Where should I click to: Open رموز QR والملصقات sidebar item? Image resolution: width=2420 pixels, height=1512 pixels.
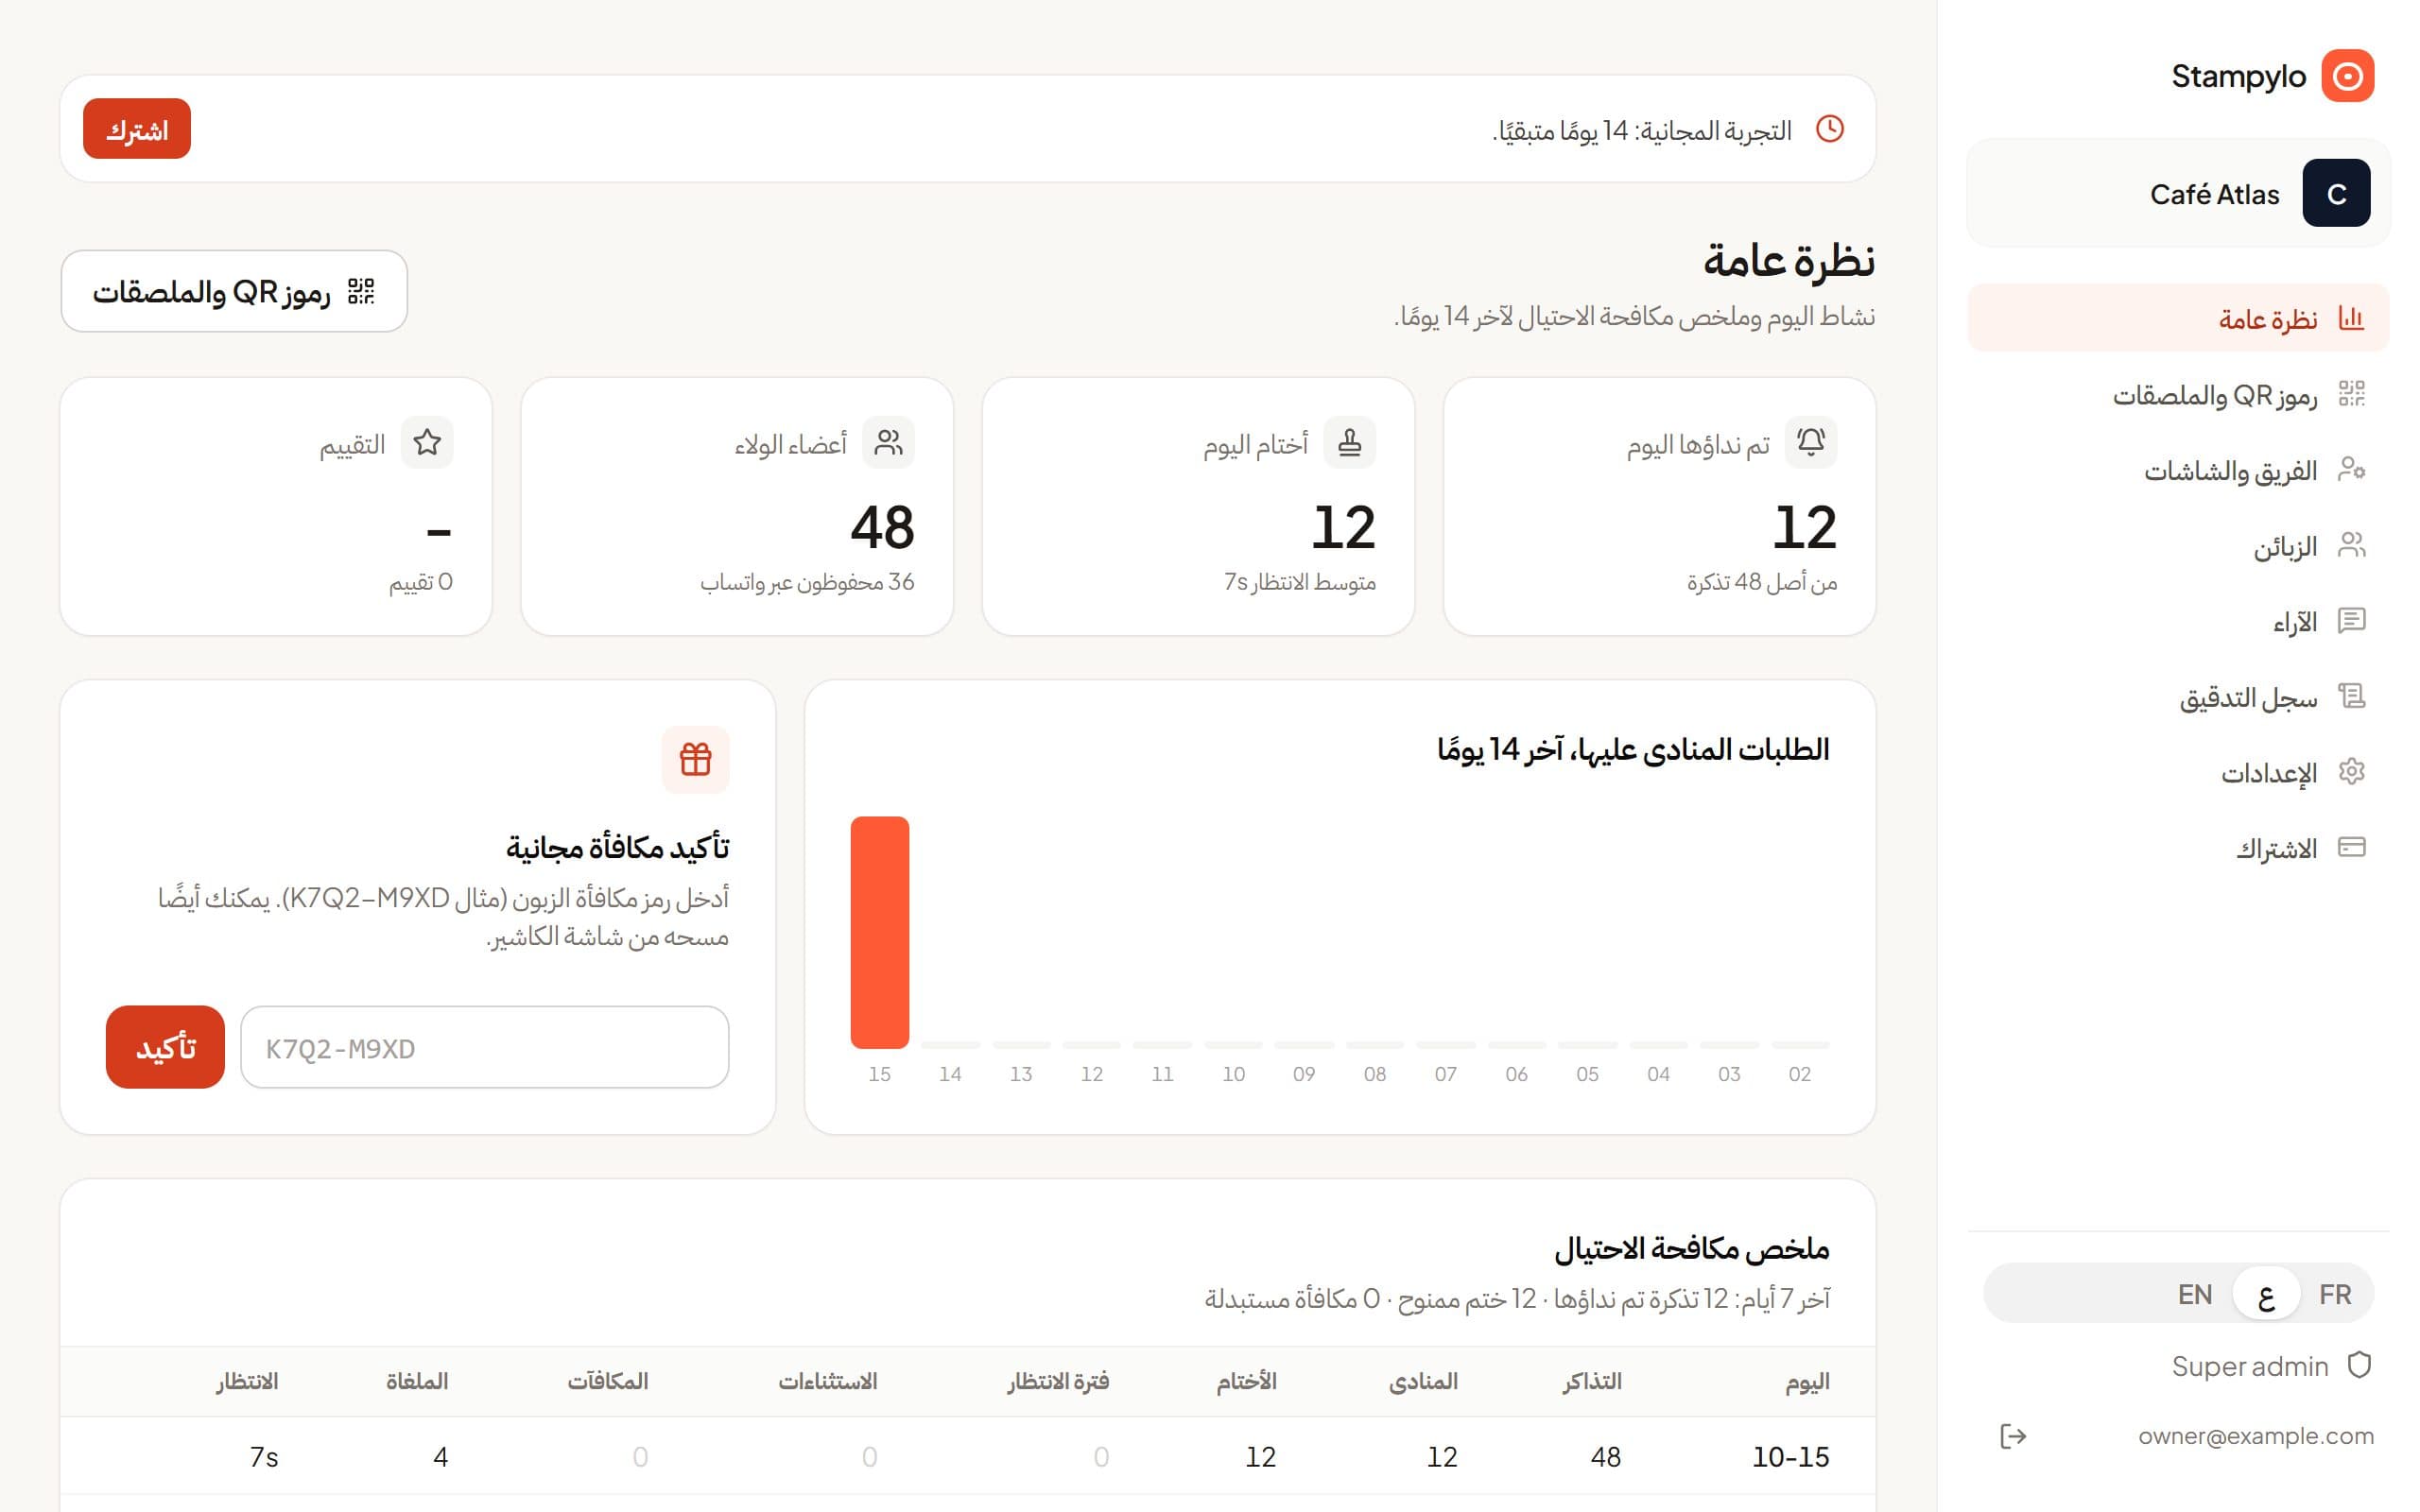pyautogui.click(x=2178, y=394)
